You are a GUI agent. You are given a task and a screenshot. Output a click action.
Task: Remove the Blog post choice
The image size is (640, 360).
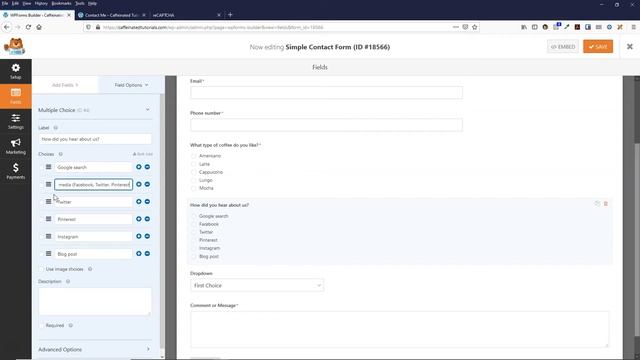click(147, 253)
